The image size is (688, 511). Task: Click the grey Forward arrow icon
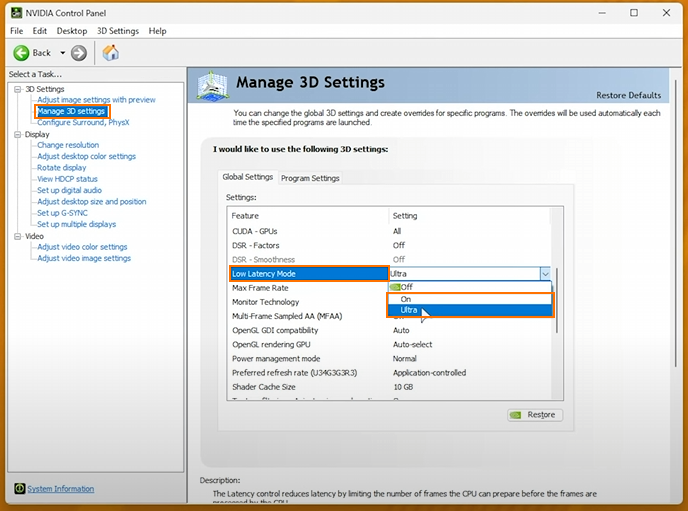point(79,53)
